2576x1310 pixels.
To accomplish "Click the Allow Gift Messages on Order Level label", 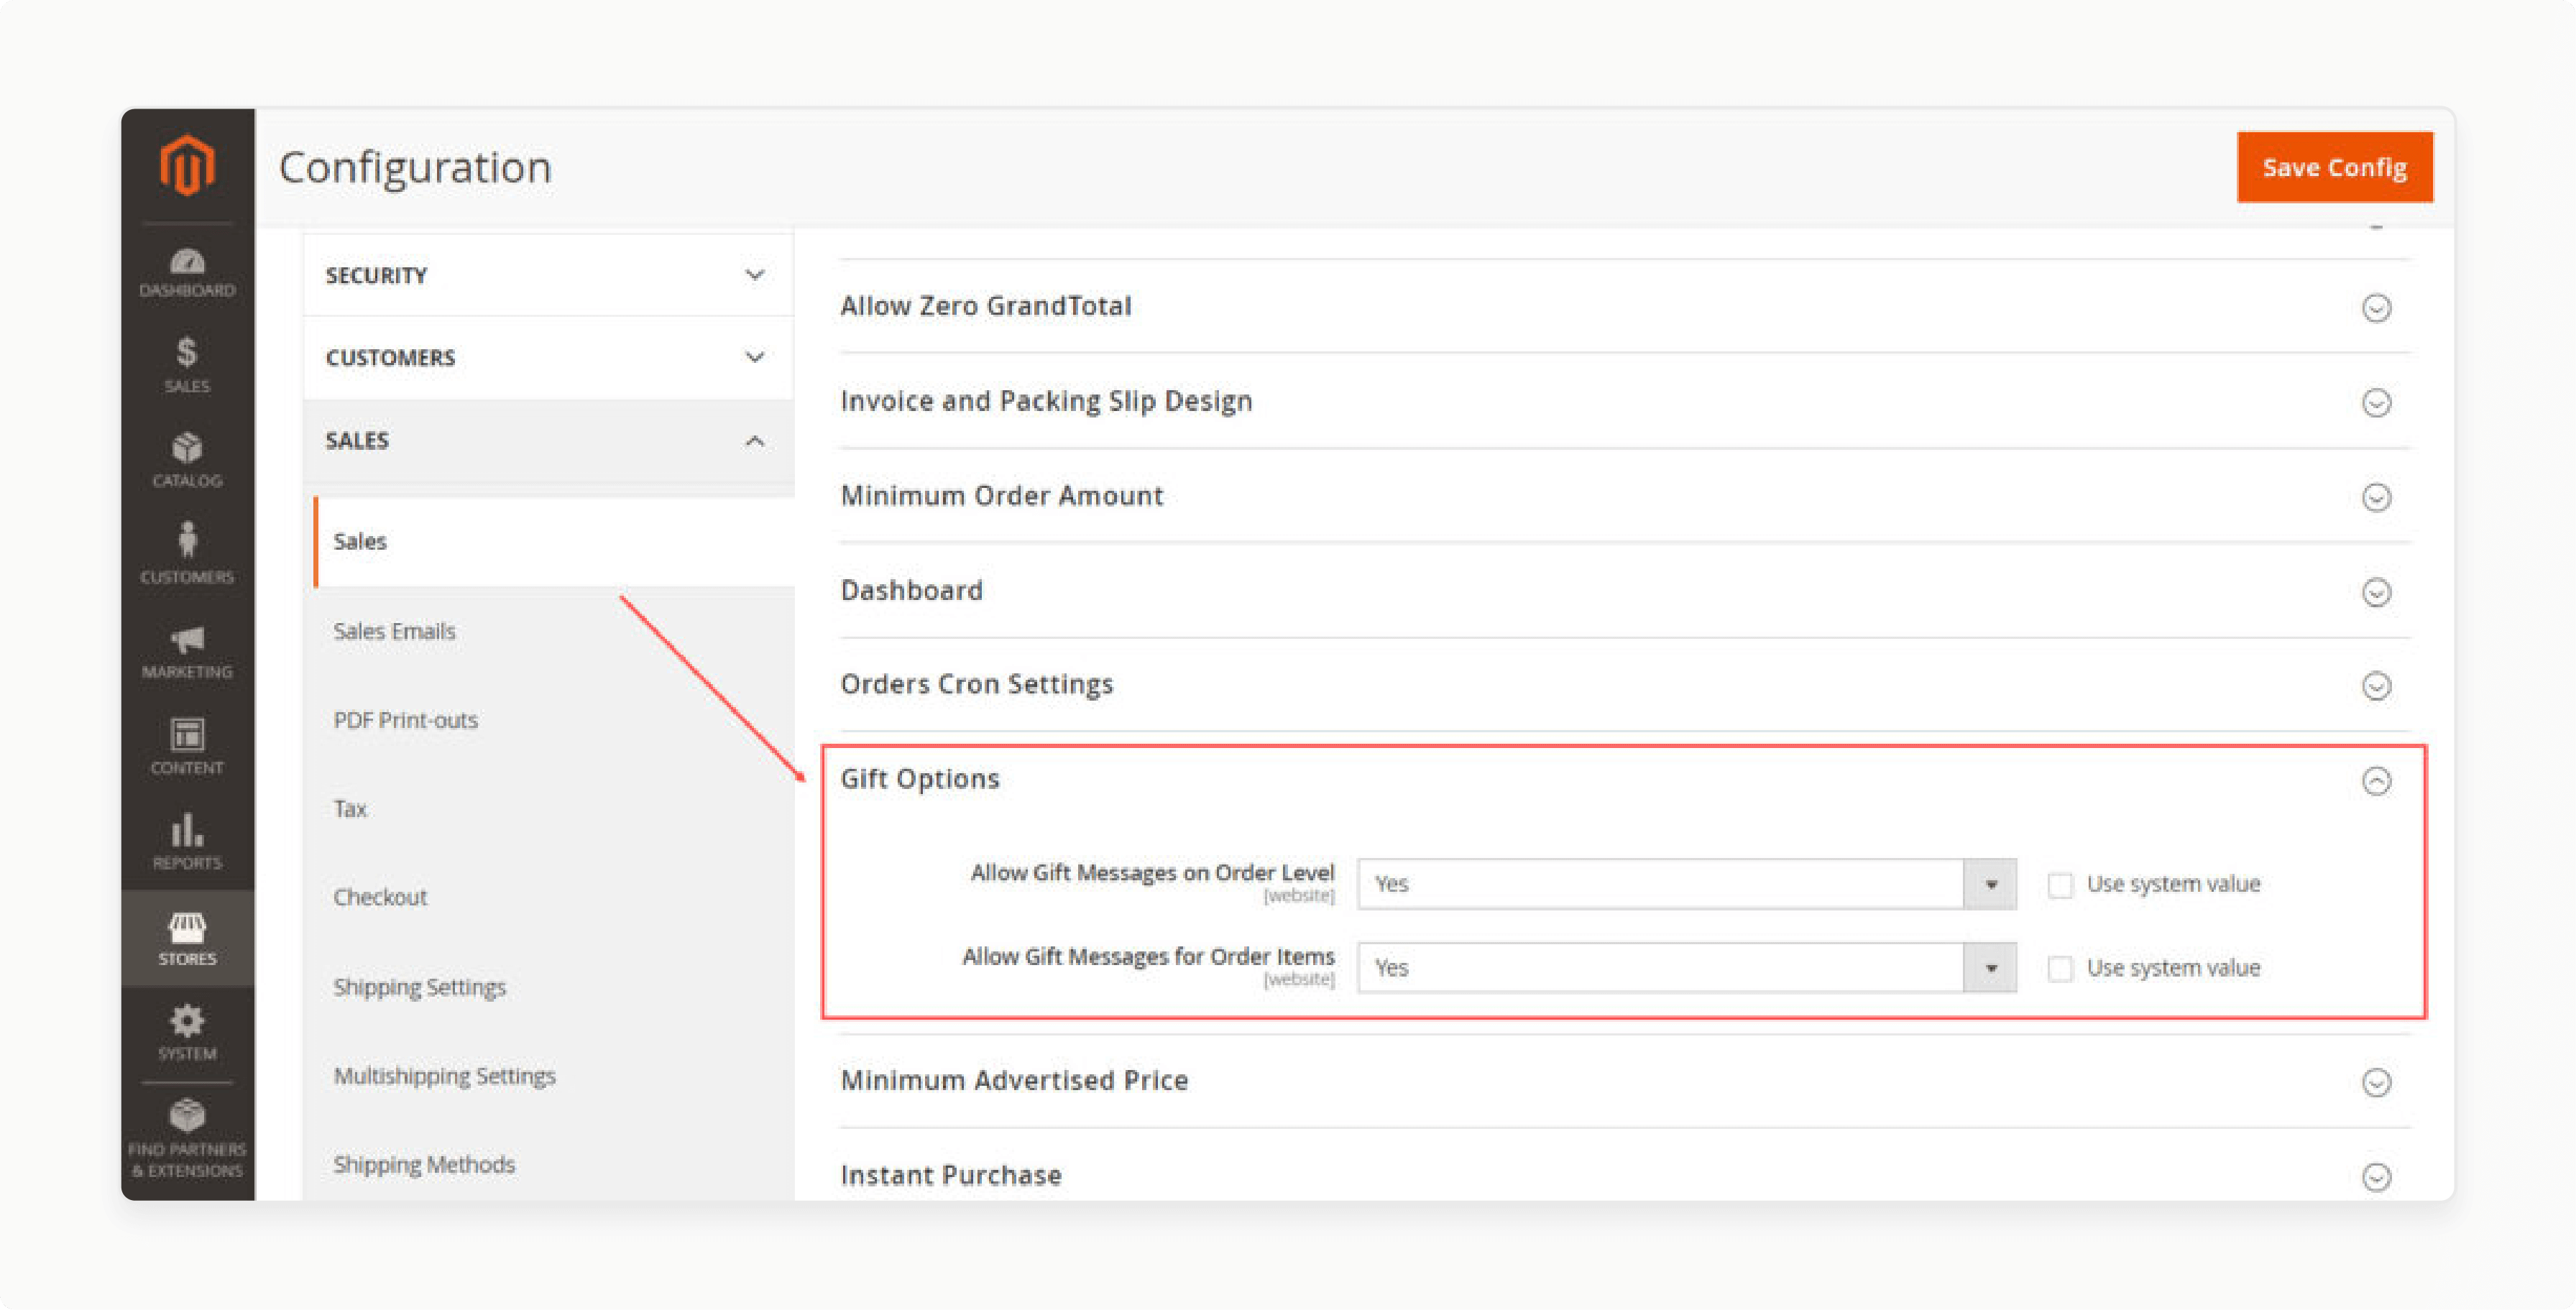I will (x=1152, y=873).
